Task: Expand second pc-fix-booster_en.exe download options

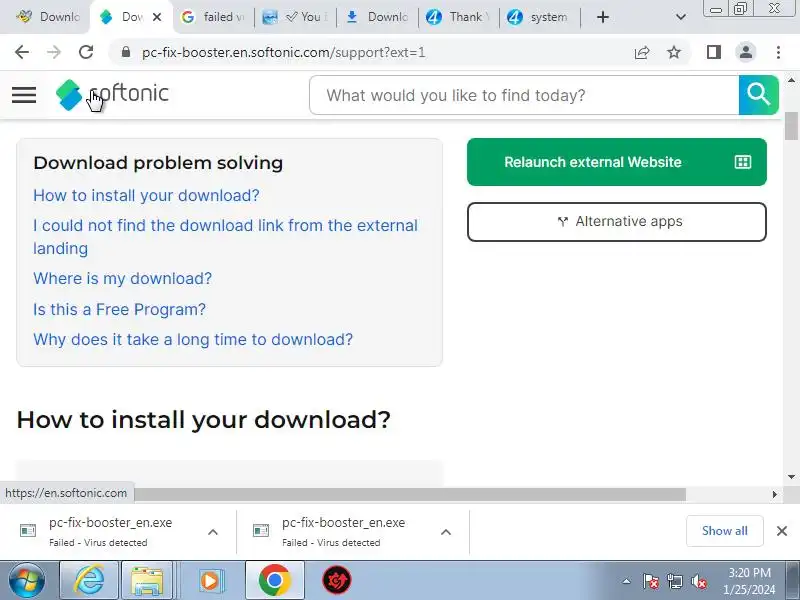Action: tap(445, 532)
